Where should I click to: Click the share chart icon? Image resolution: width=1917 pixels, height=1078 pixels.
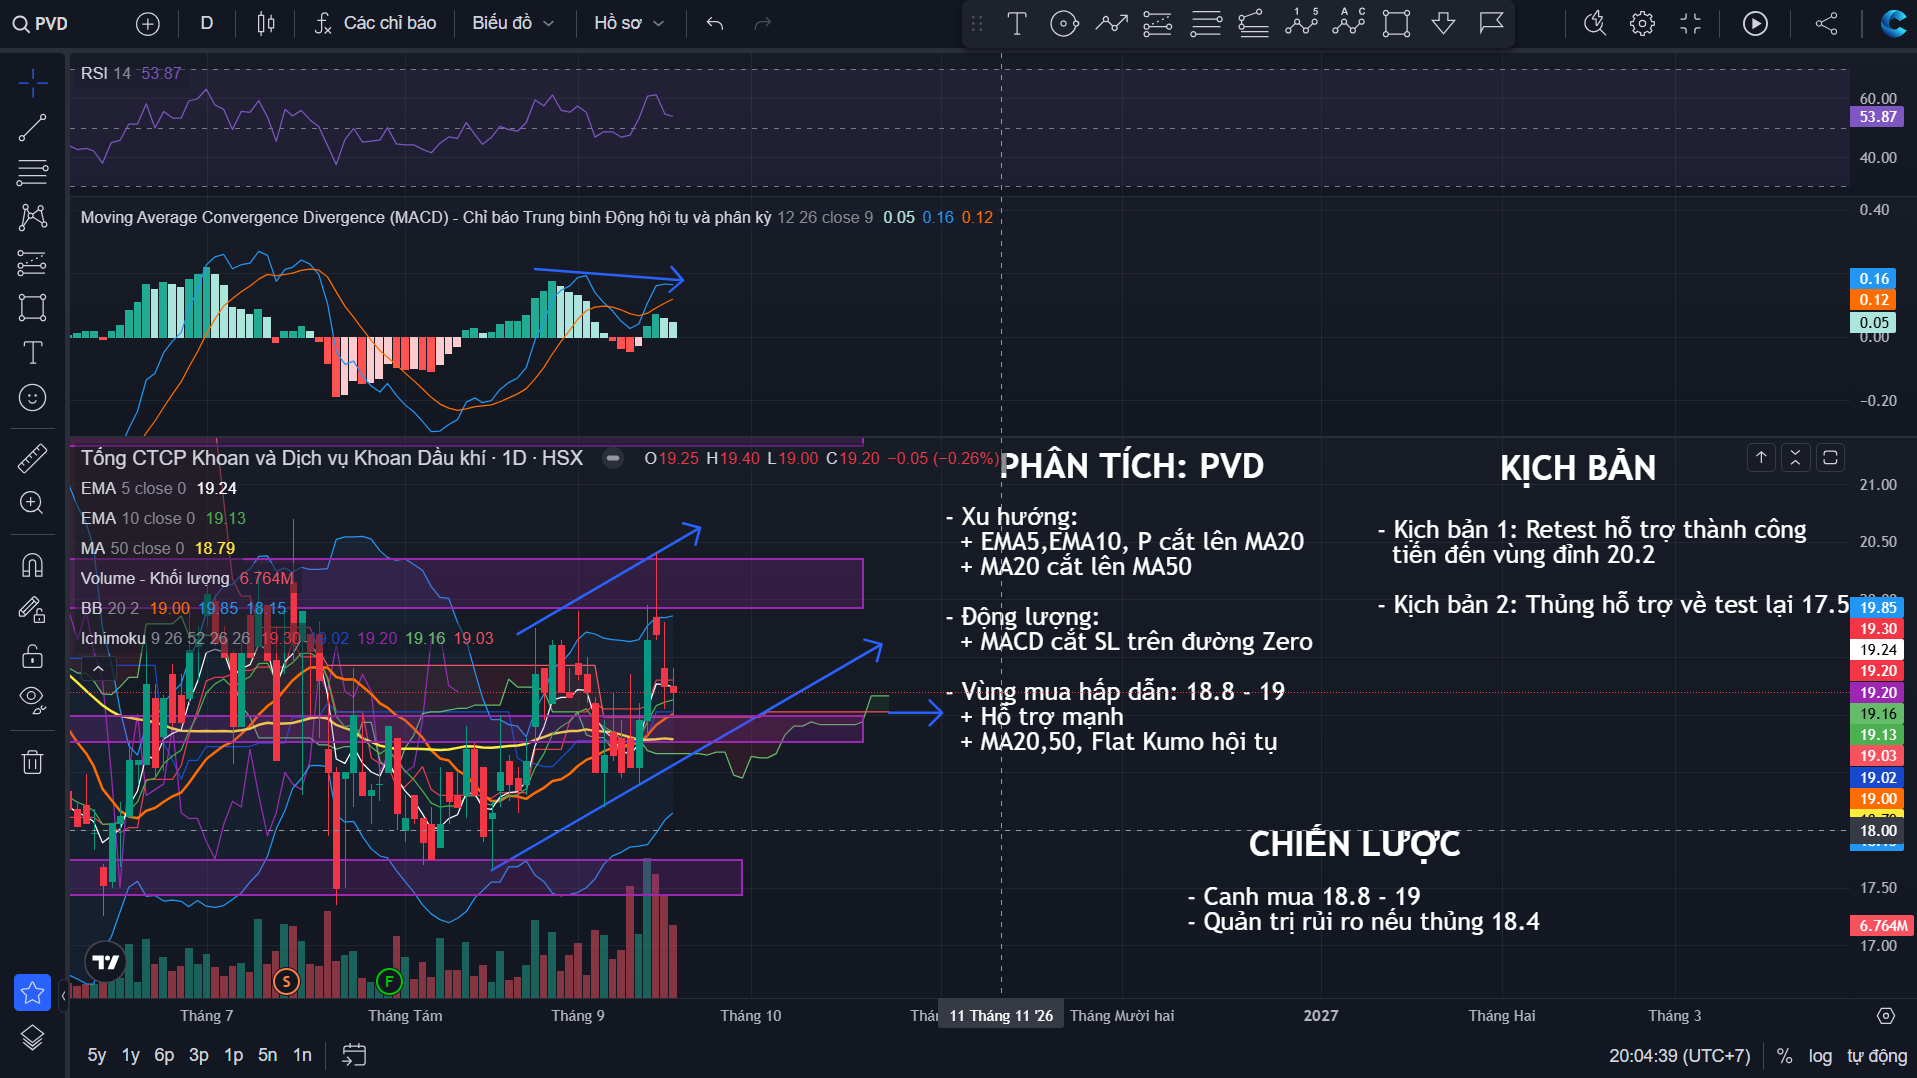pyautogui.click(x=1826, y=23)
